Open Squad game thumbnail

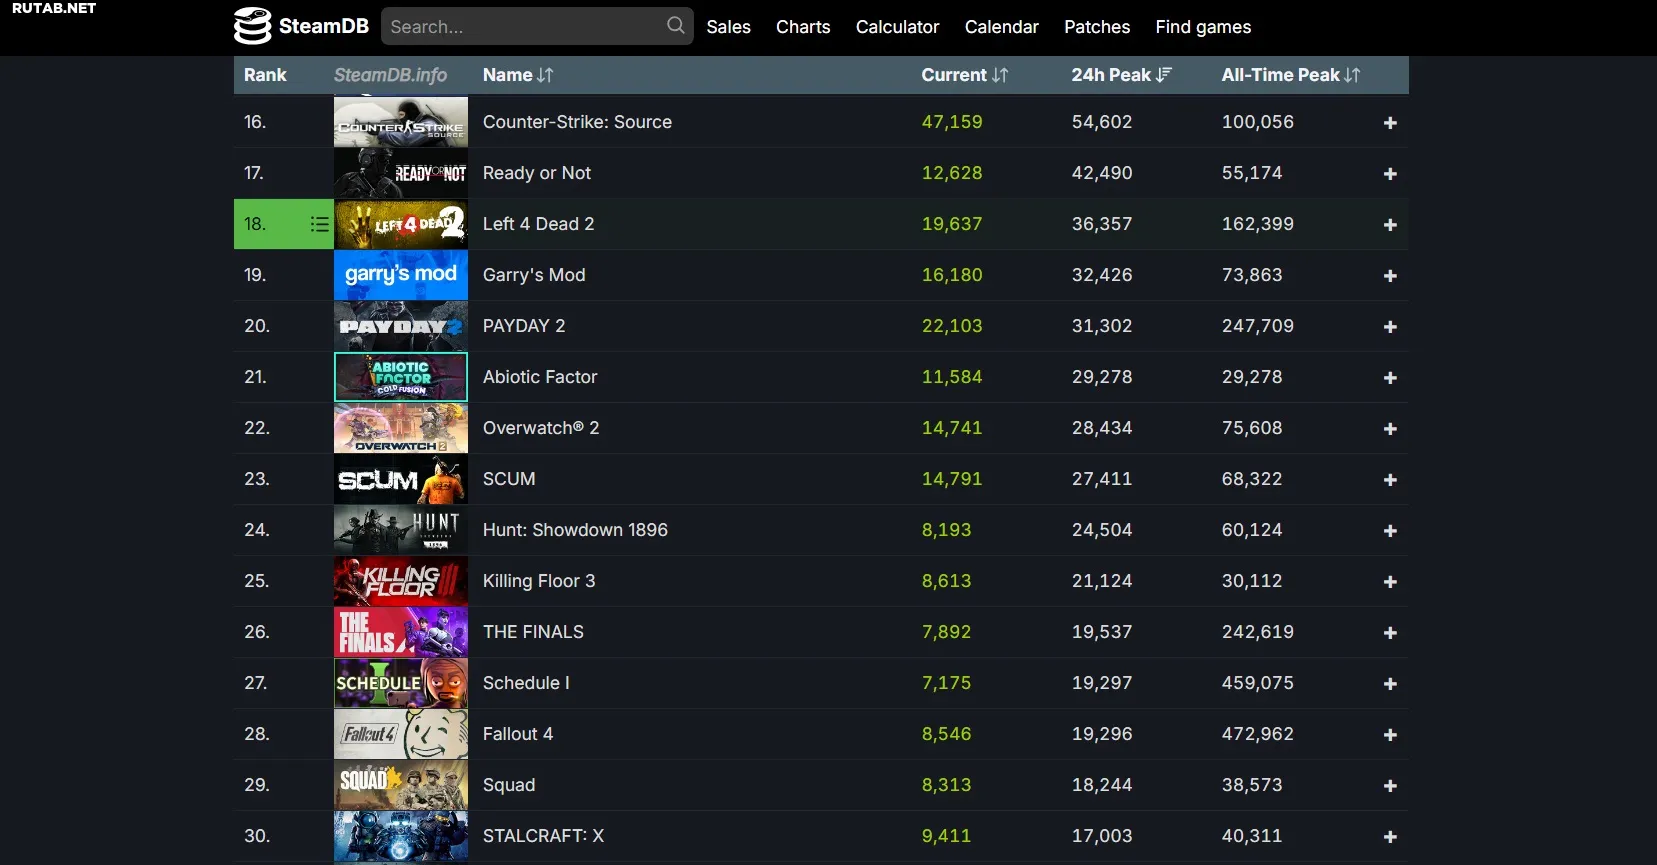pyautogui.click(x=400, y=785)
